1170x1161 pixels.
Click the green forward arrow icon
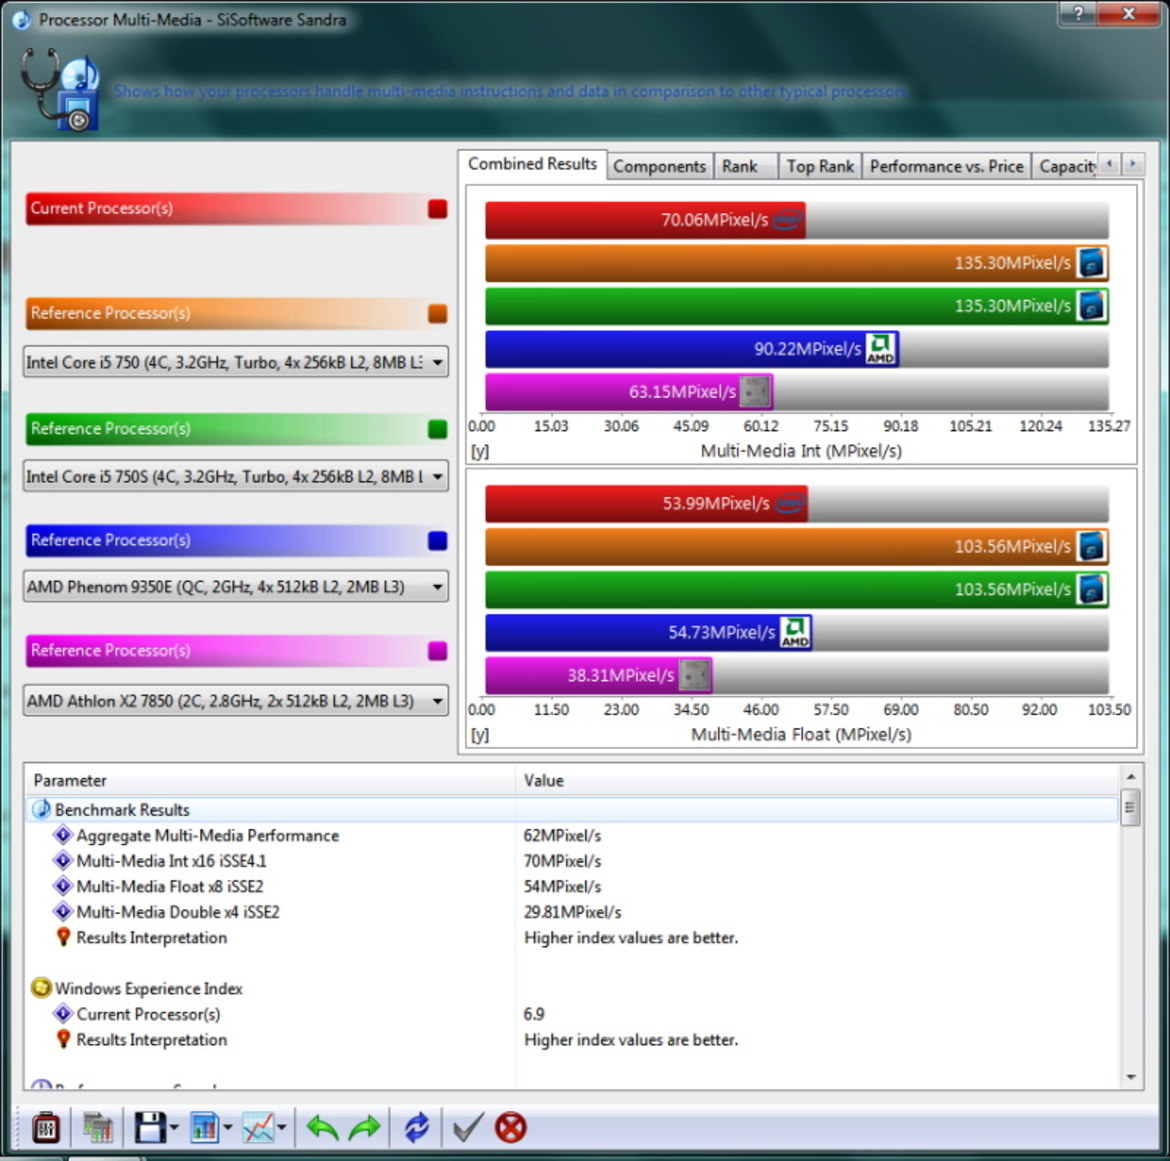click(364, 1127)
